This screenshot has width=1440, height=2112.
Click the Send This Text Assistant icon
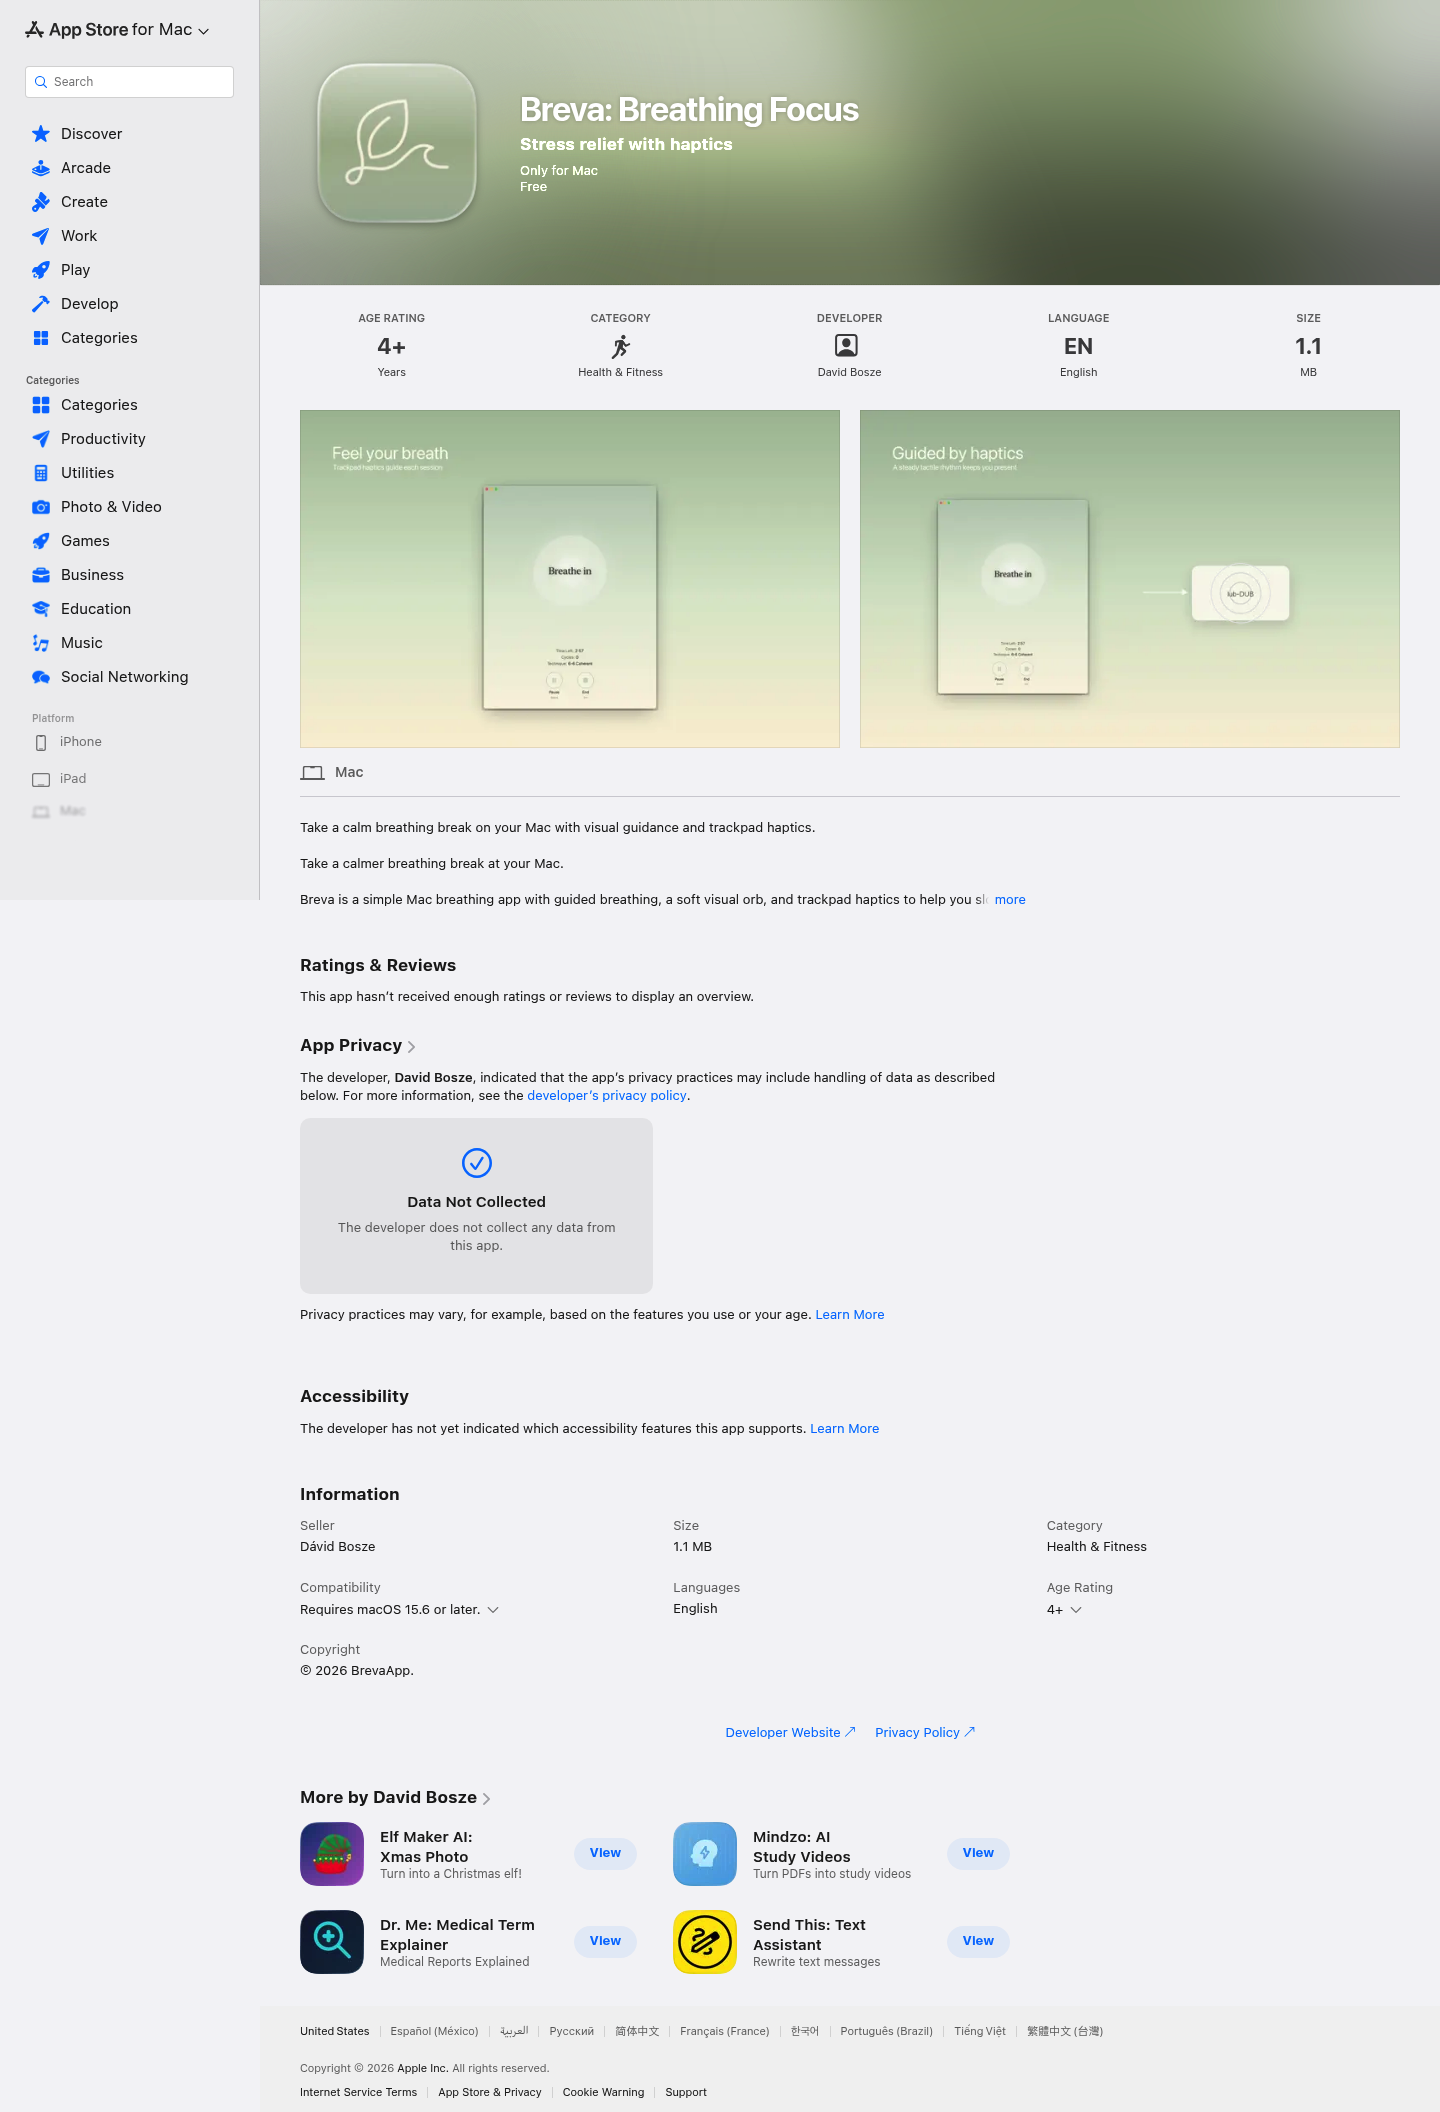coord(705,1942)
